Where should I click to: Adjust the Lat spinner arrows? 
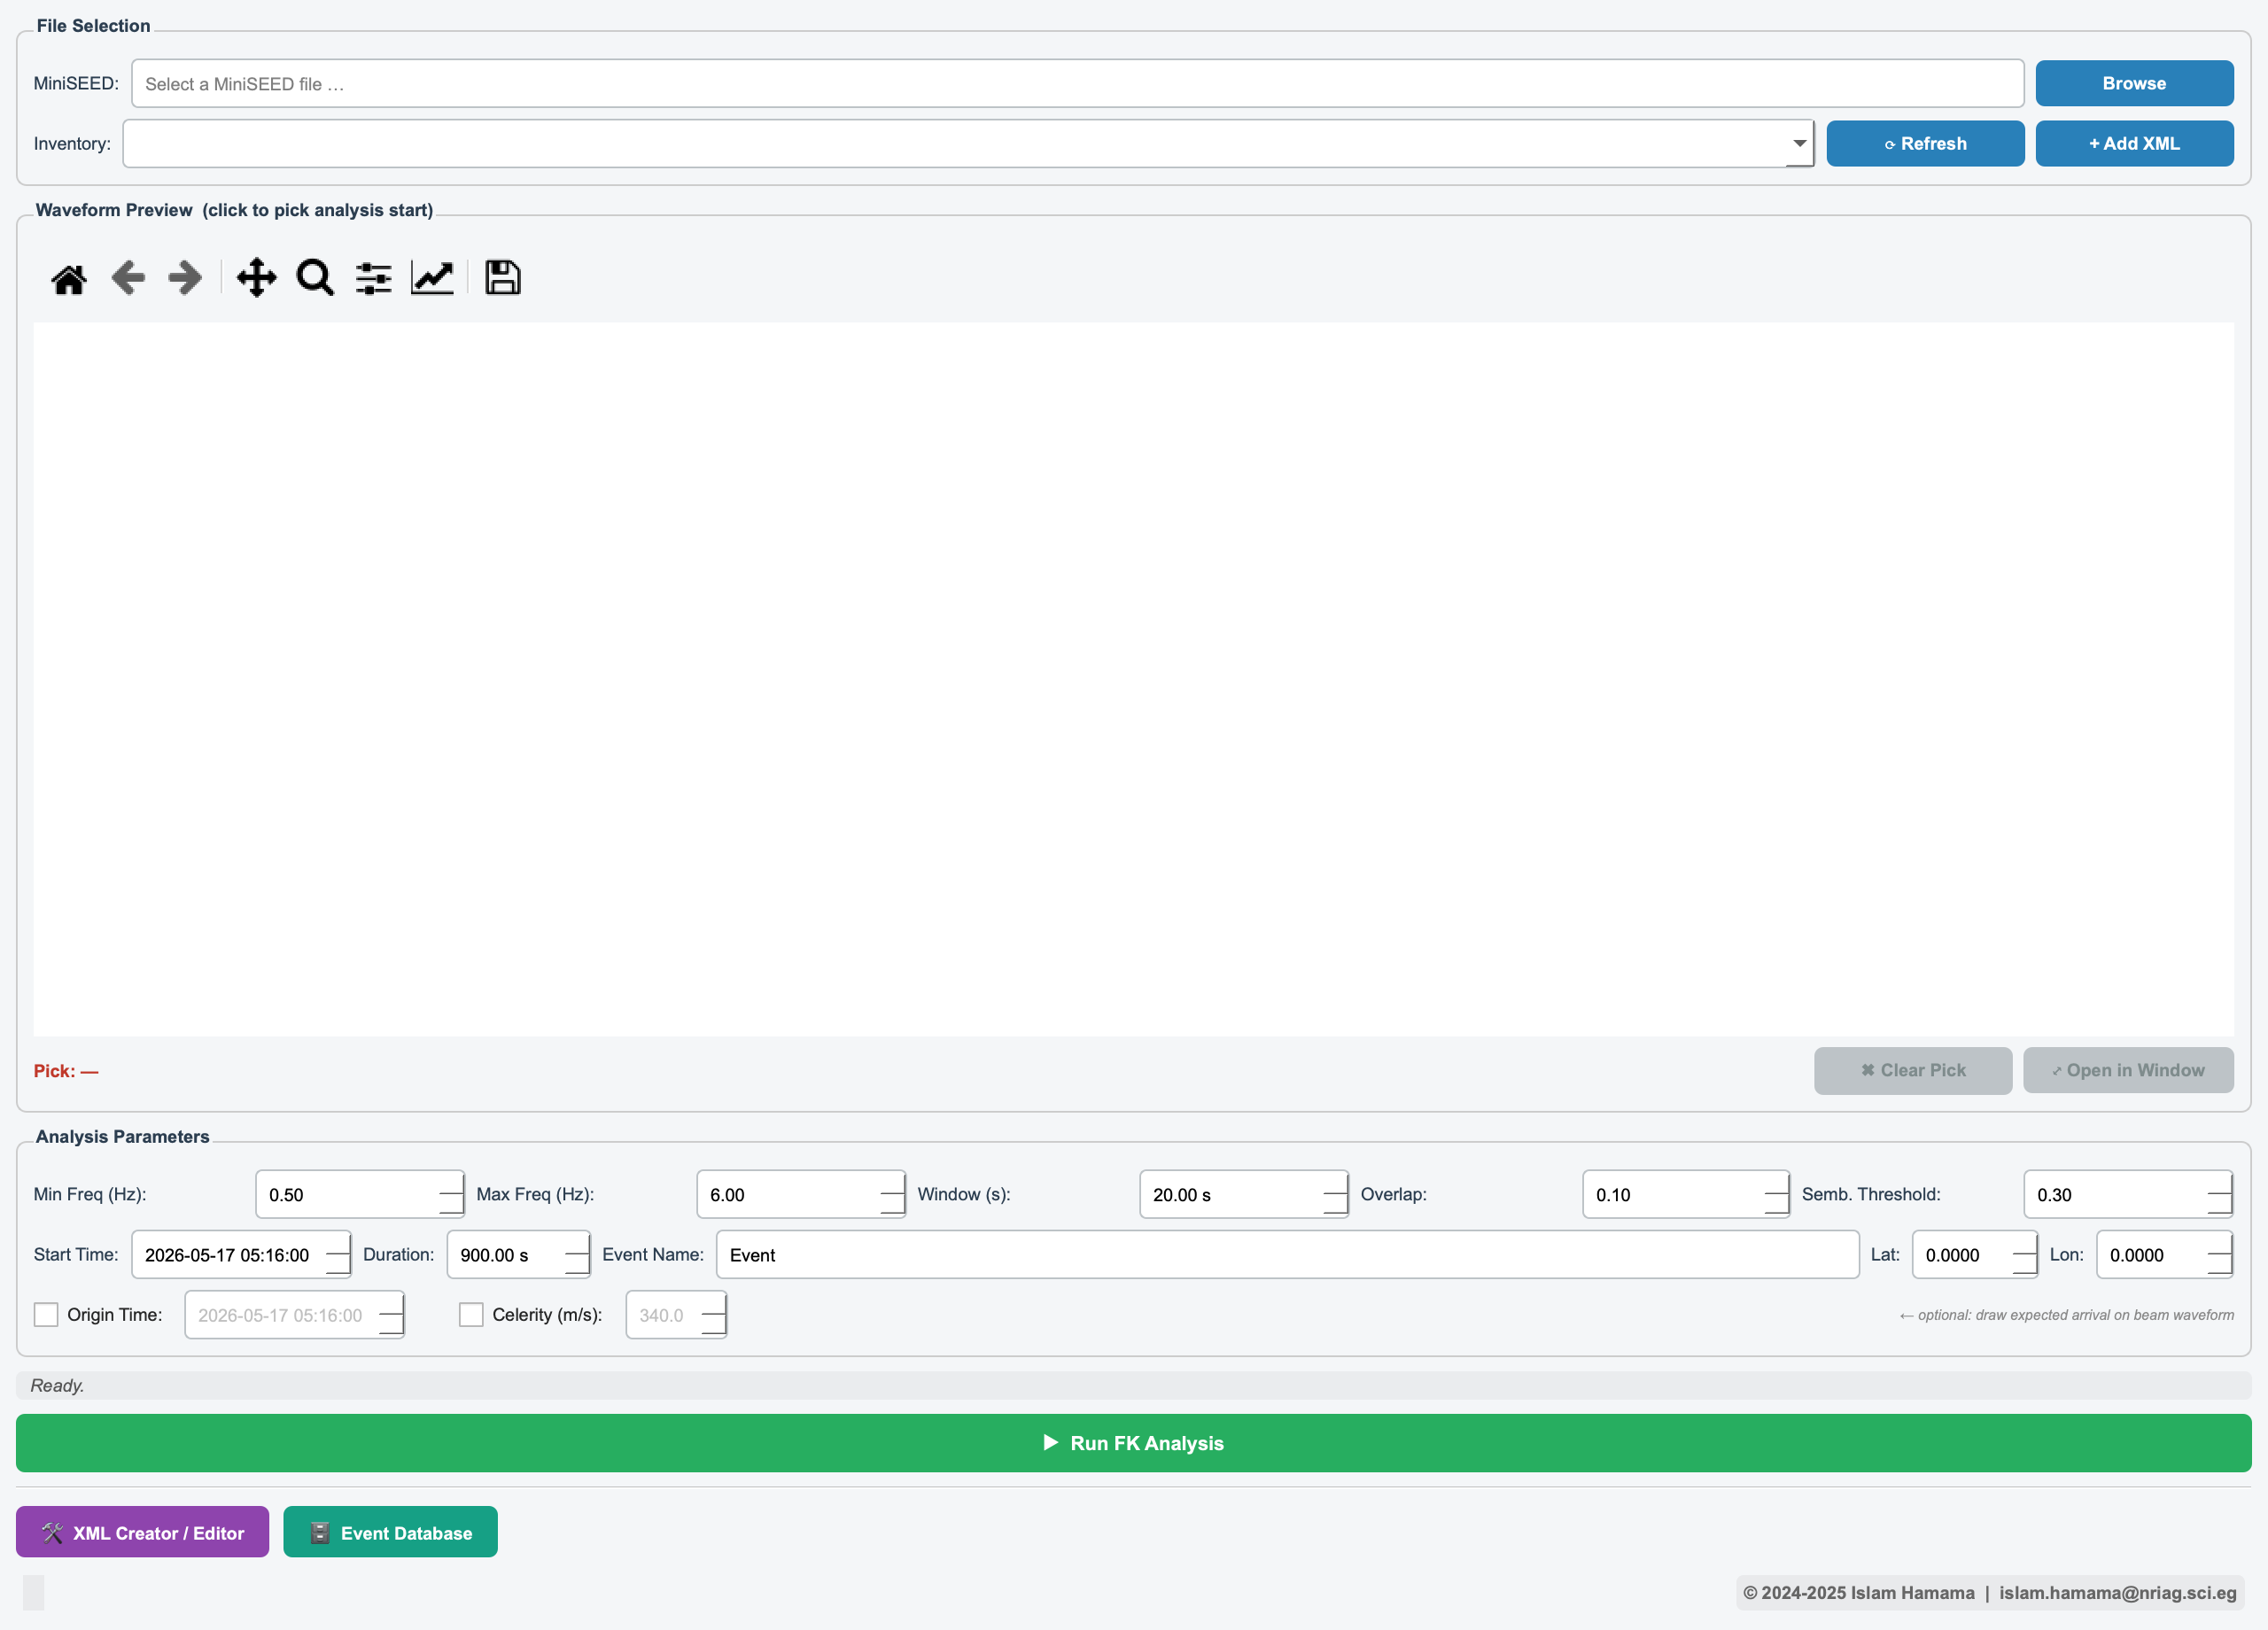[2024, 1255]
